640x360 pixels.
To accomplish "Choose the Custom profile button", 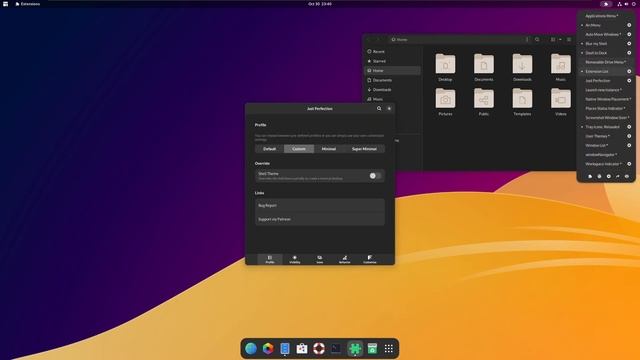I will [x=299, y=149].
